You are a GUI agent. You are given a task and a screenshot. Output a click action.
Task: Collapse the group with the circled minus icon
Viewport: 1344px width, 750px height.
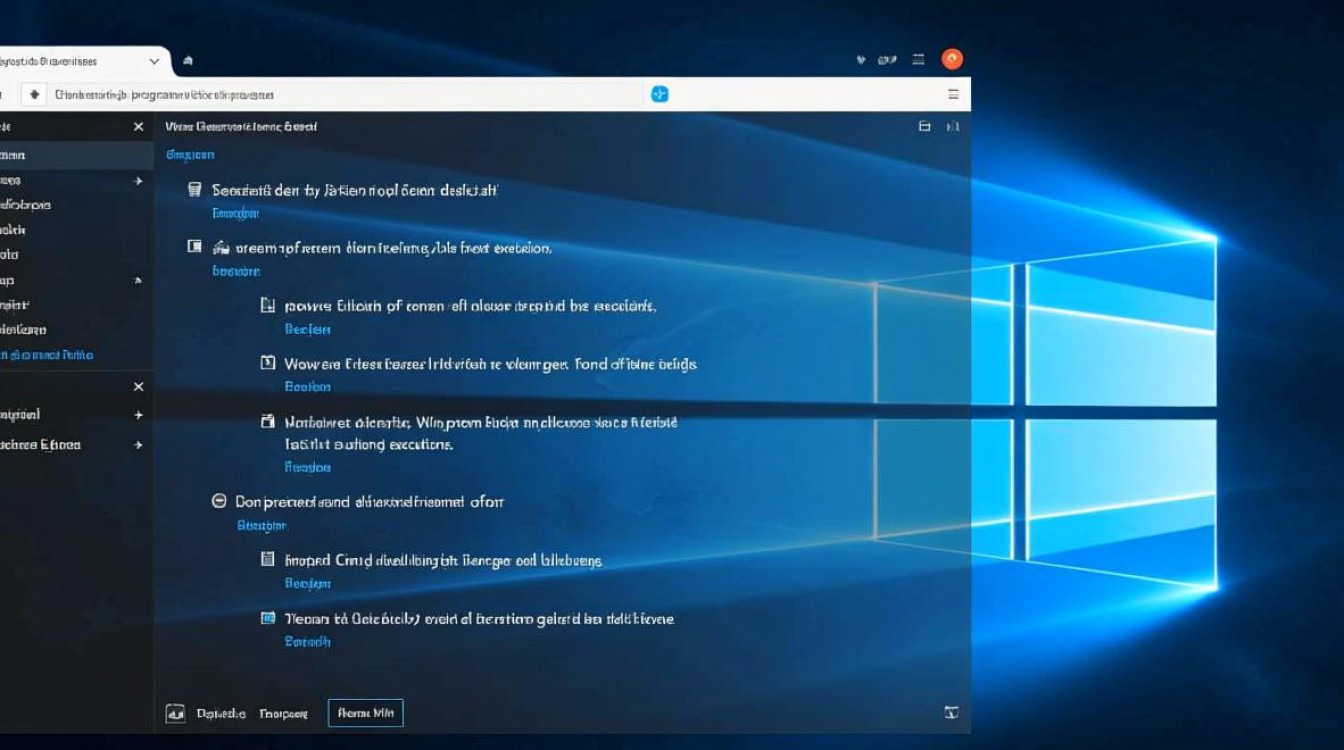219,501
